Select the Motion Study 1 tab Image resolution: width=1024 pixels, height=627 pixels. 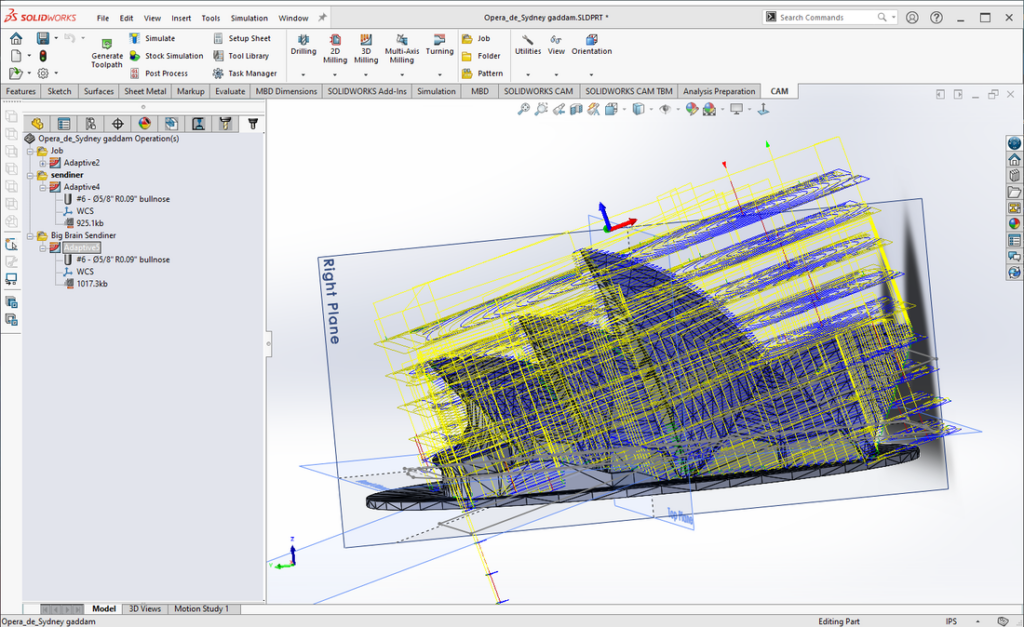(201, 609)
